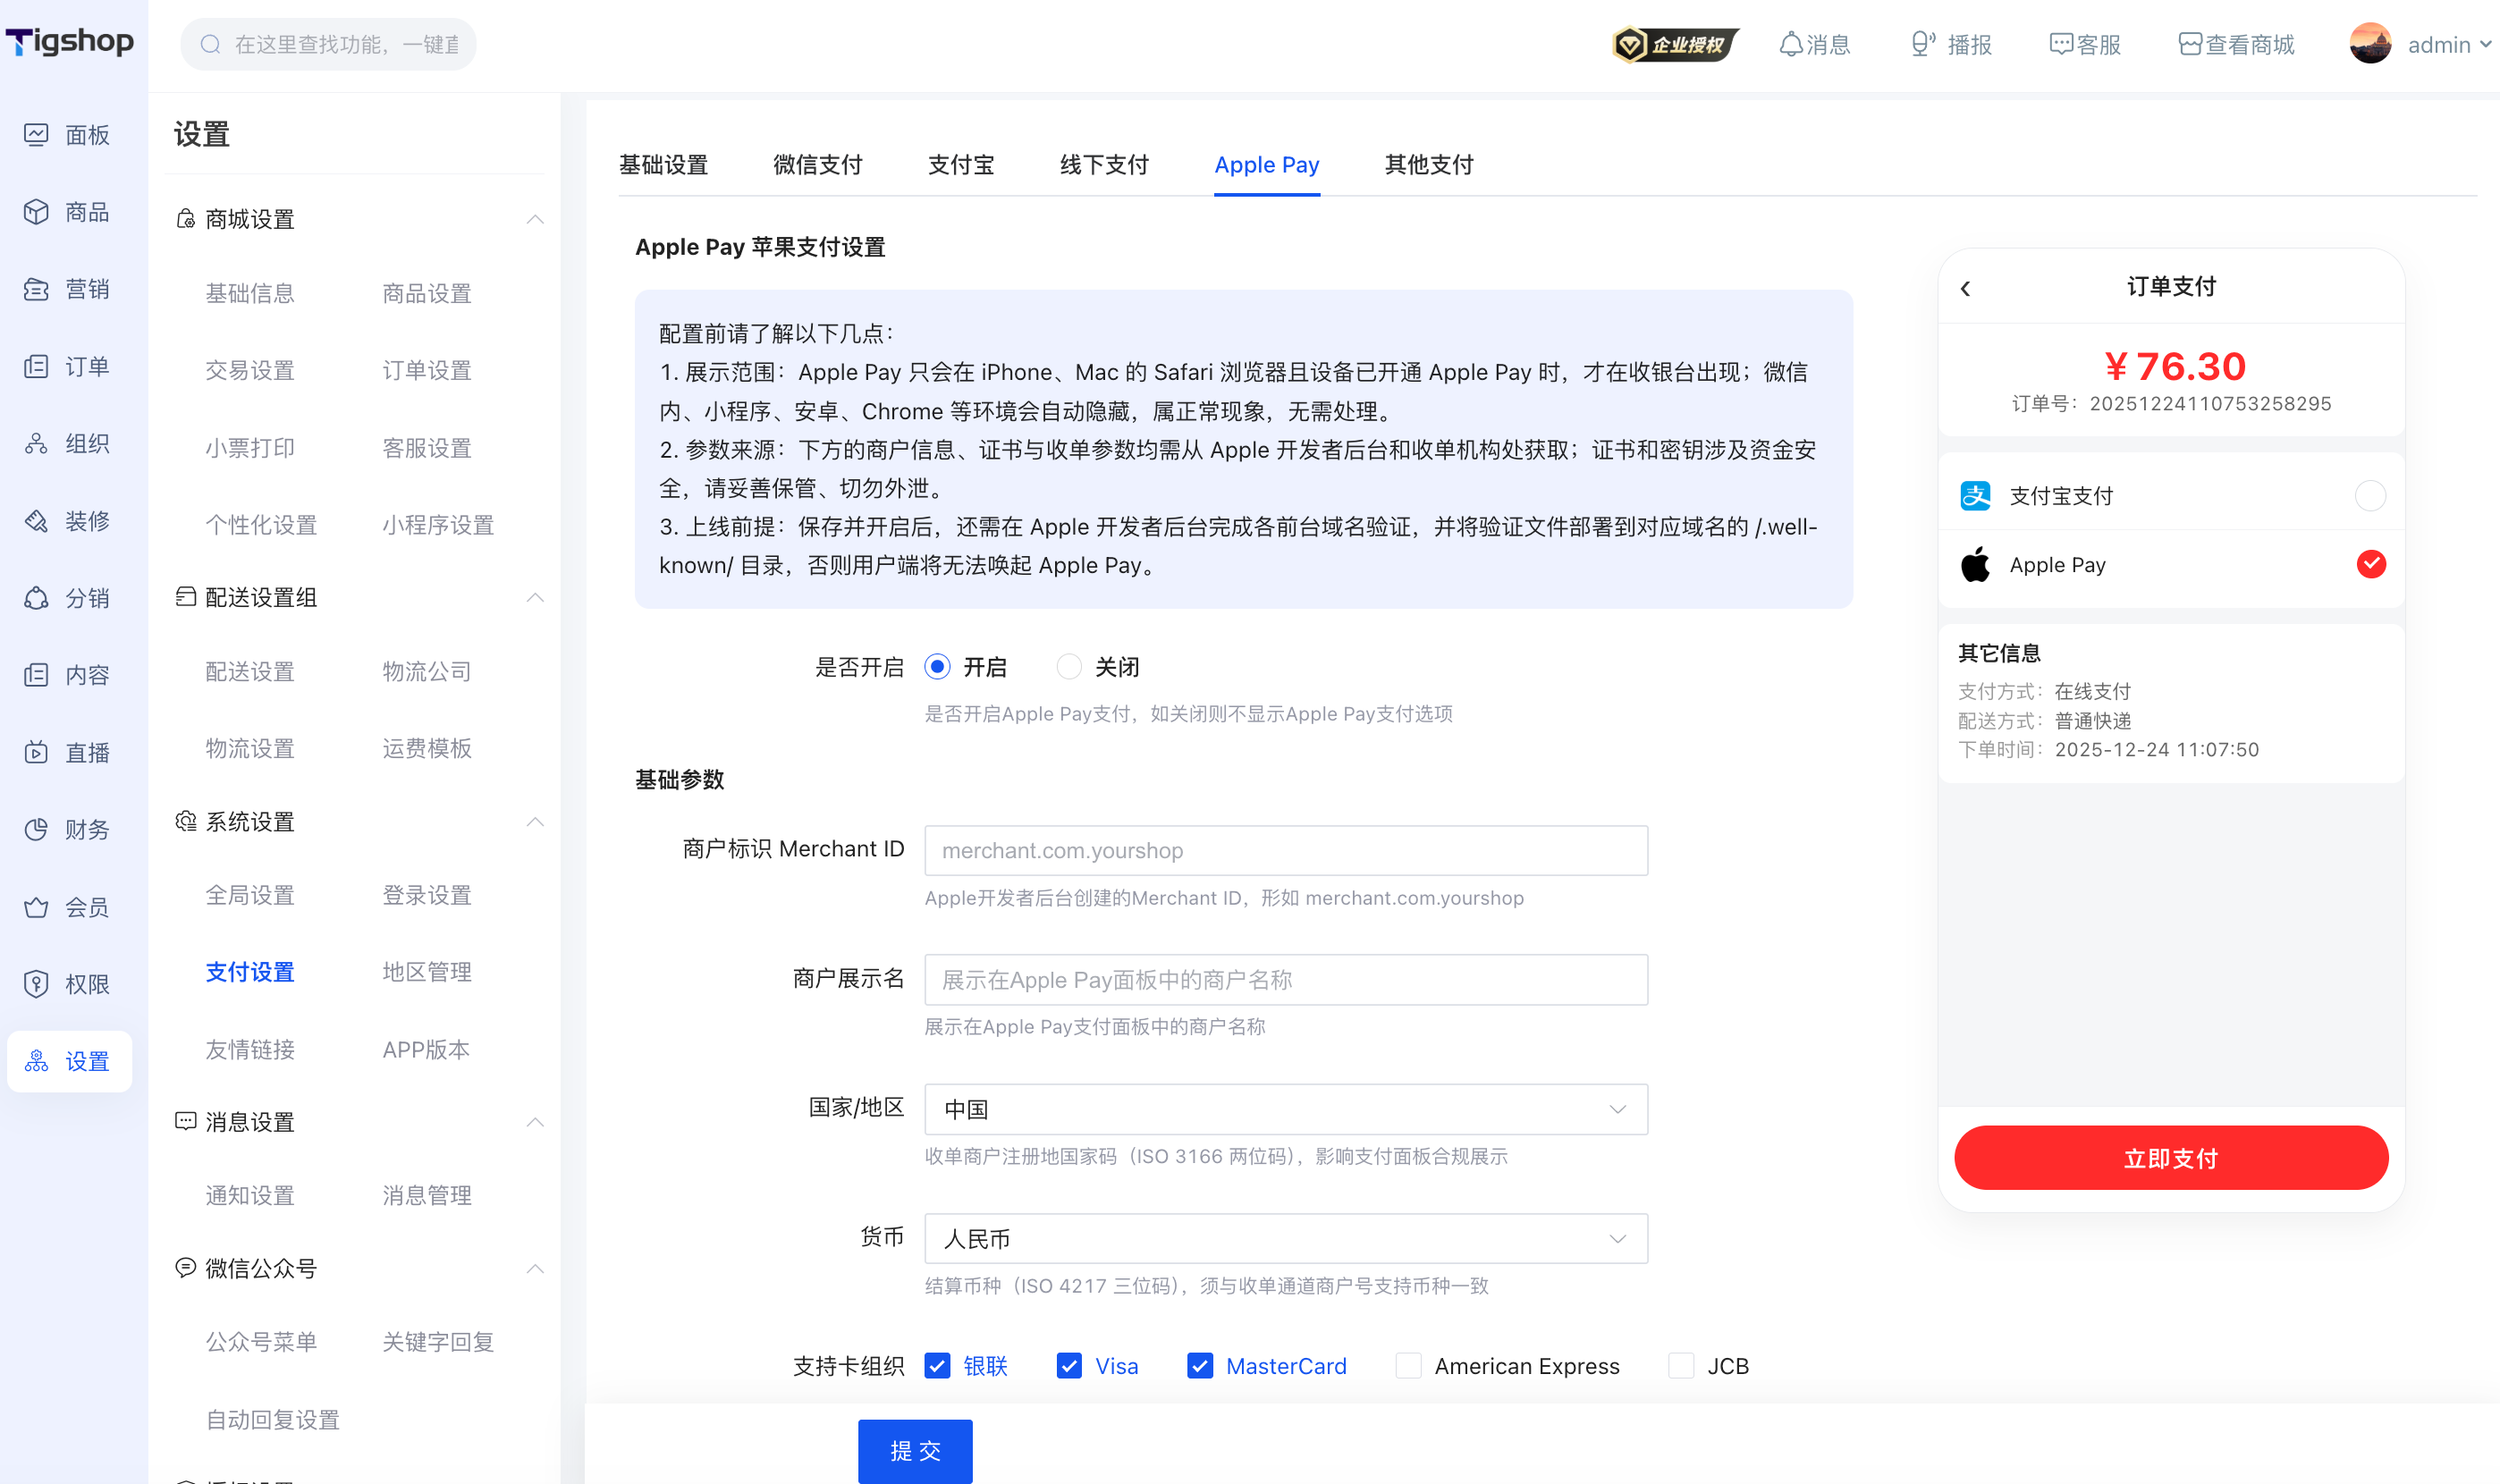Switch to the 其他支付 tab
Viewport: 2500px width, 1484px height.
tap(1429, 165)
